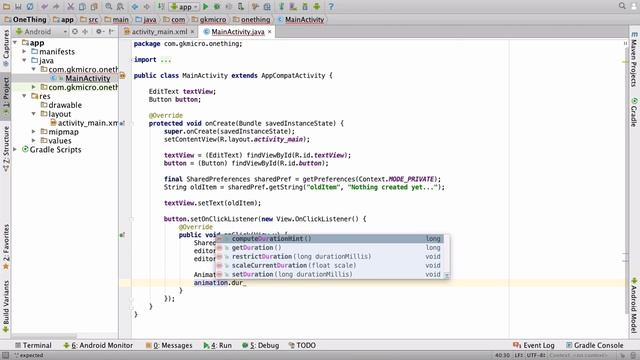The image size is (640, 360).
Task: Select MainActivity in project tree
Action: pos(87,78)
